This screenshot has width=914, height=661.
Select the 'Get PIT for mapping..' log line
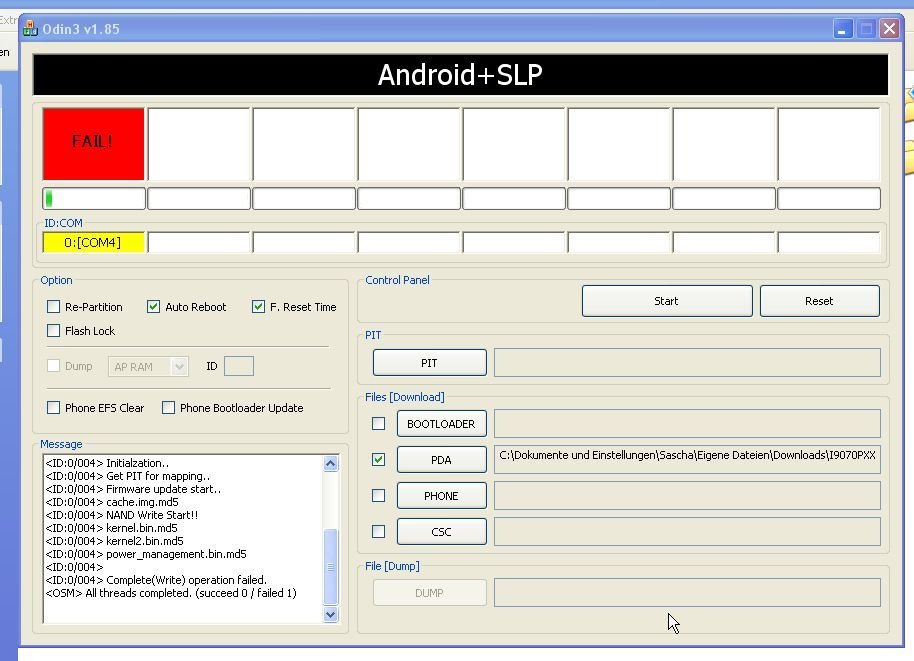click(x=128, y=476)
